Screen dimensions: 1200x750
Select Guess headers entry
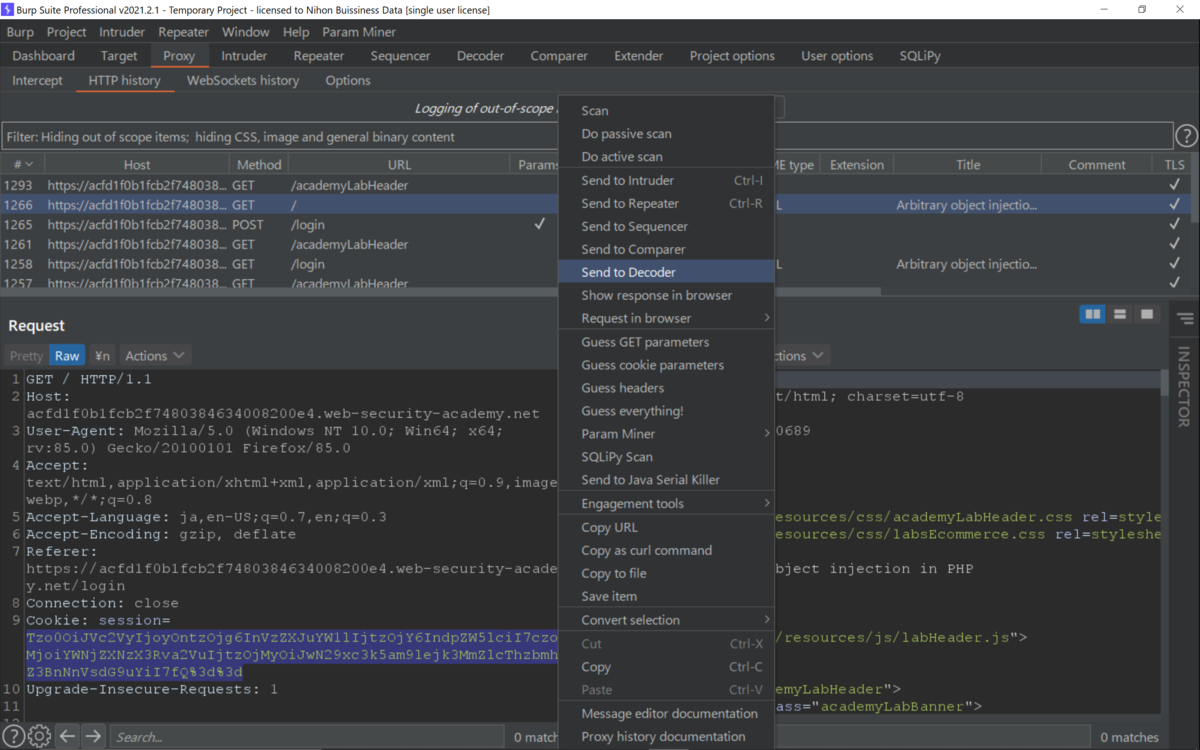point(667,387)
